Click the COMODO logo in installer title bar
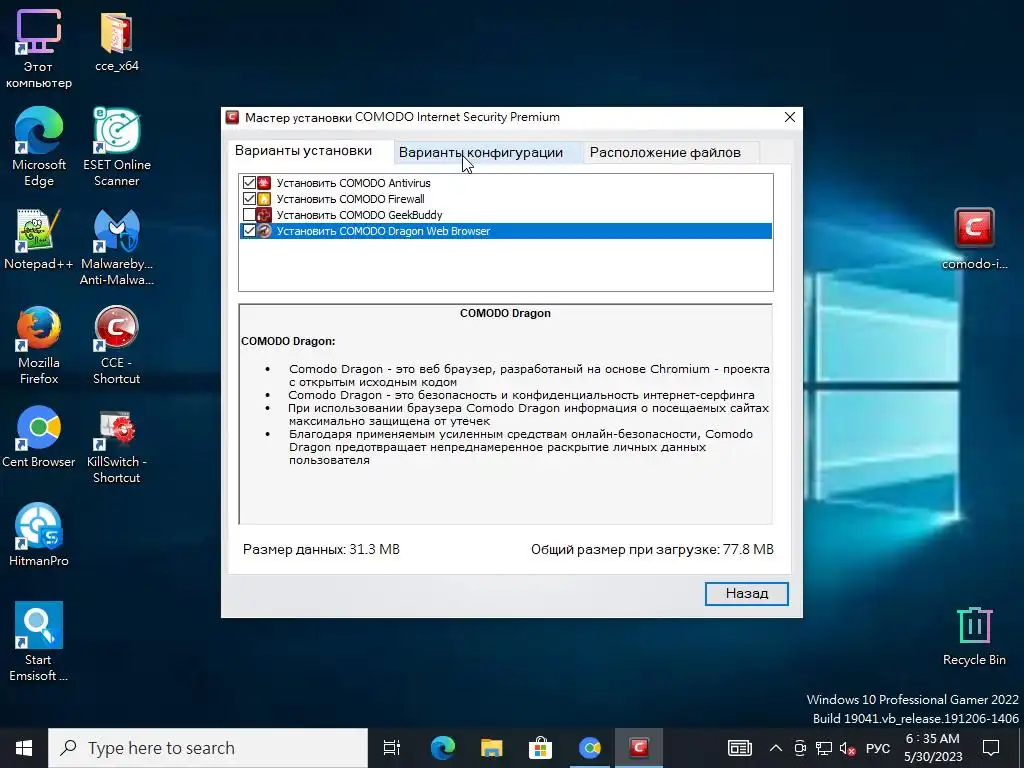The image size is (1024, 768). click(232, 117)
